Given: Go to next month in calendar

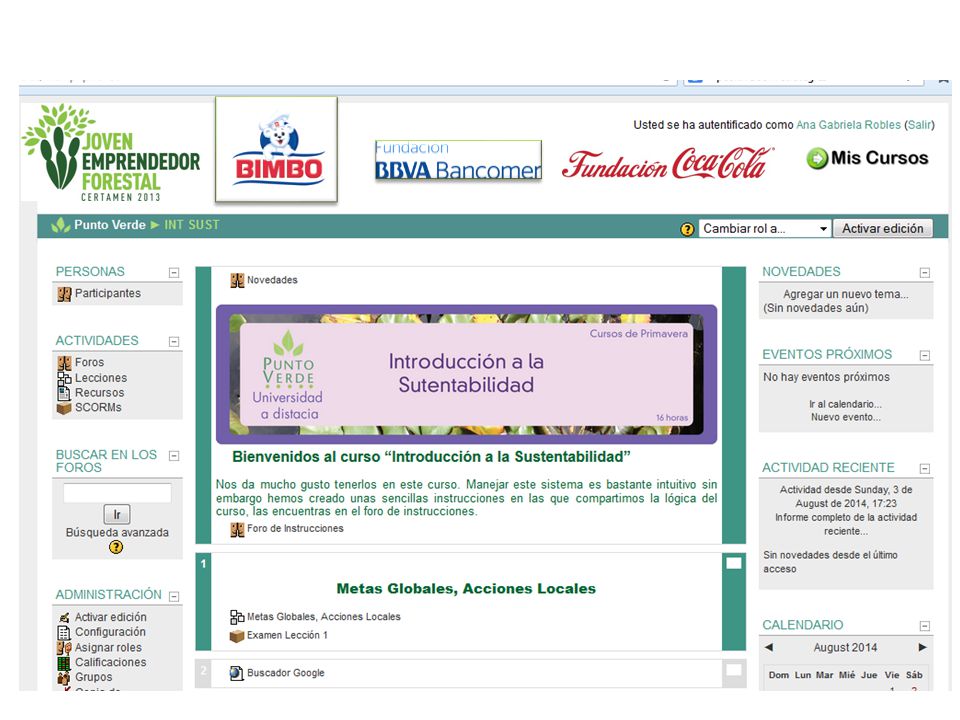Looking at the screenshot, I should [923, 647].
